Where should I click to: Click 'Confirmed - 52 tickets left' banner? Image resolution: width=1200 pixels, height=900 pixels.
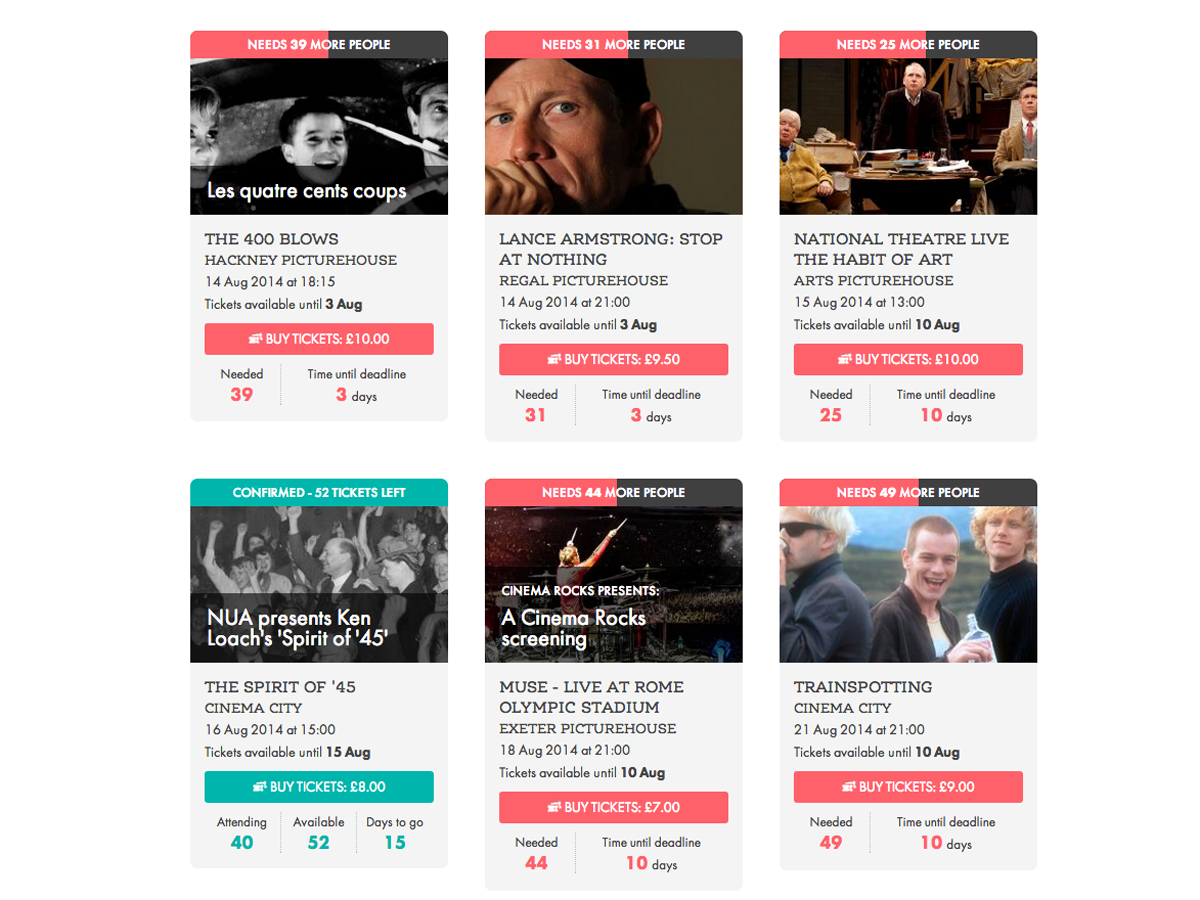pos(319,492)
